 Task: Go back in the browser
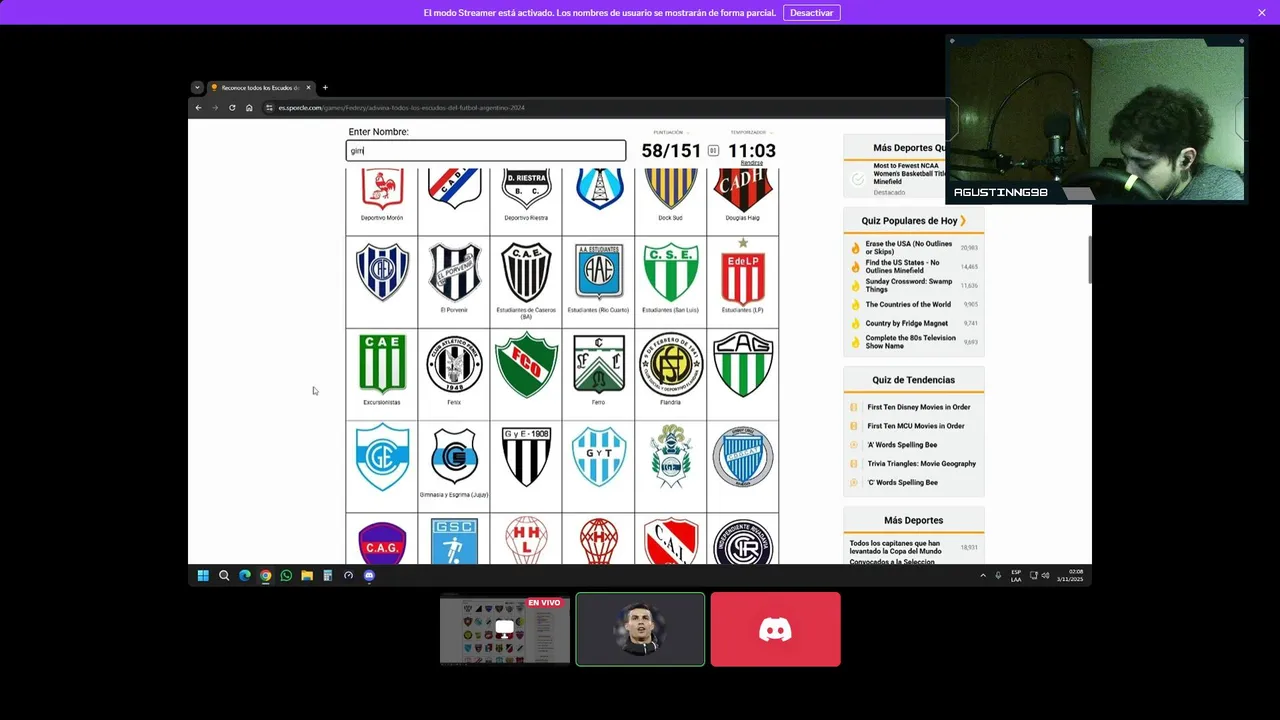pyautogui.click(x=198, y=108)
